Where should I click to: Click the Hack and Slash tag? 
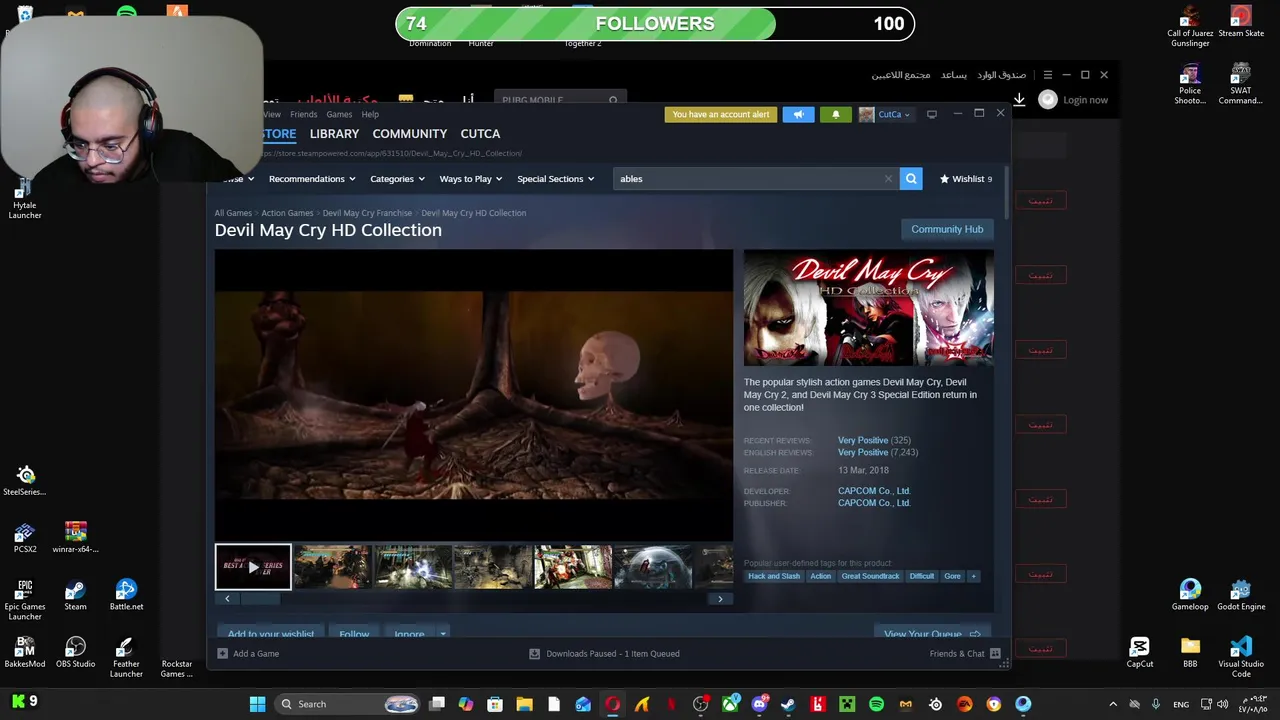(x=774, y=576)
